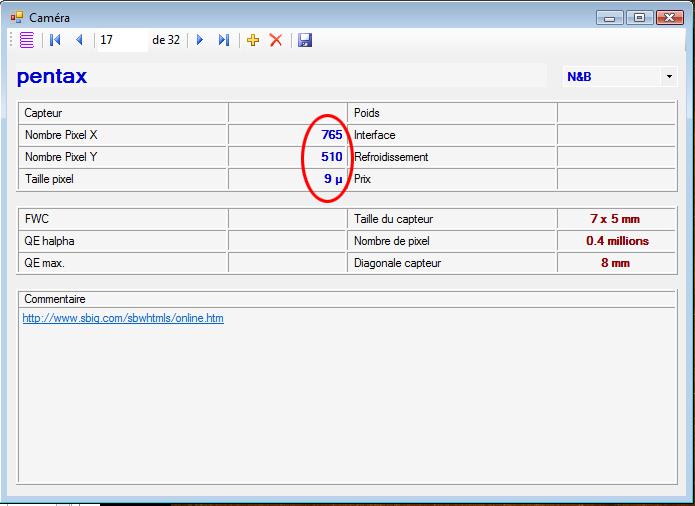Screen dimensions: 695x506
Task: Click the record number field showing 17
Action: (122, 40)
